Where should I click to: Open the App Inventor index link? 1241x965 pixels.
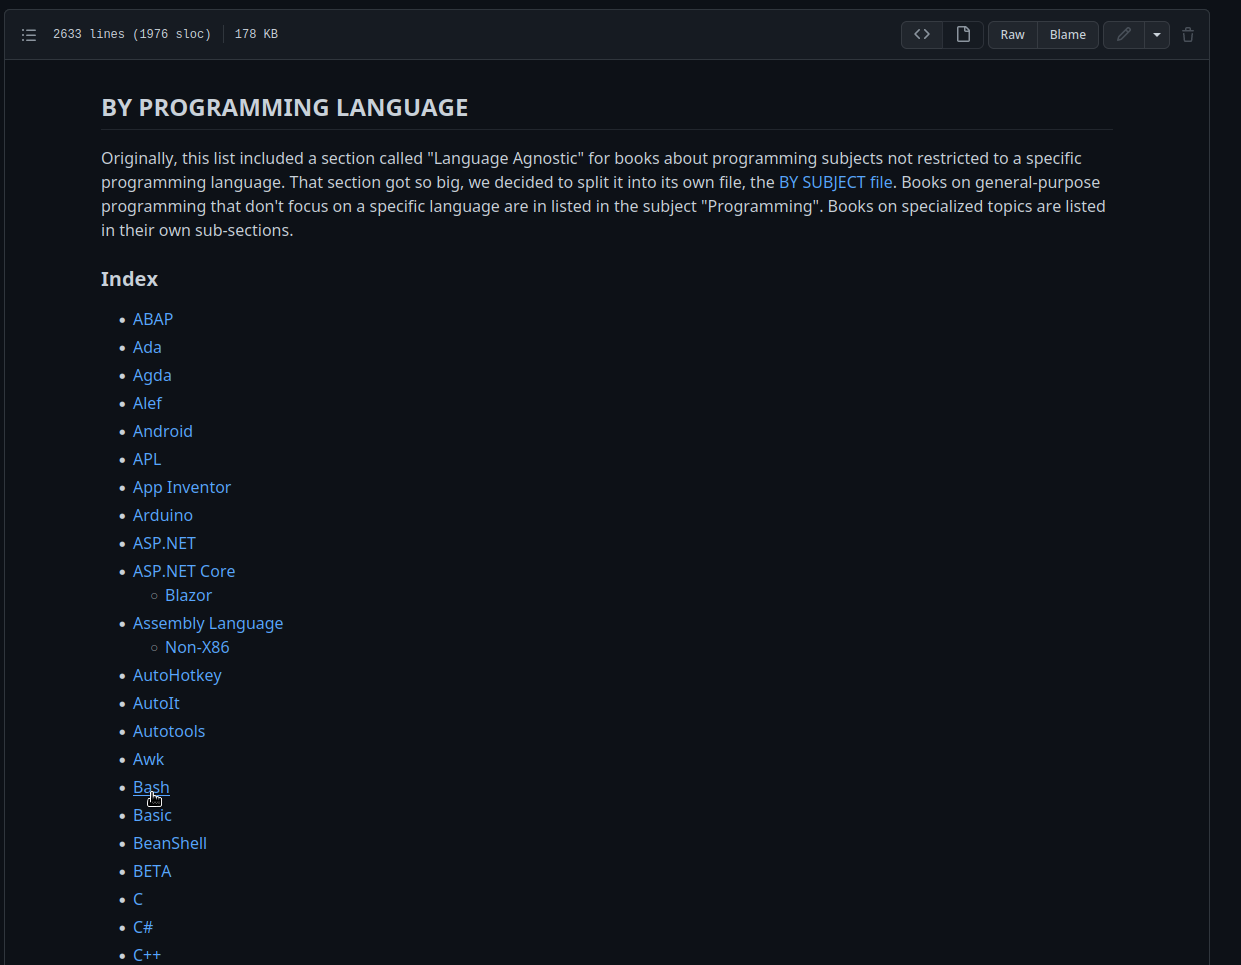pos(182,487)
